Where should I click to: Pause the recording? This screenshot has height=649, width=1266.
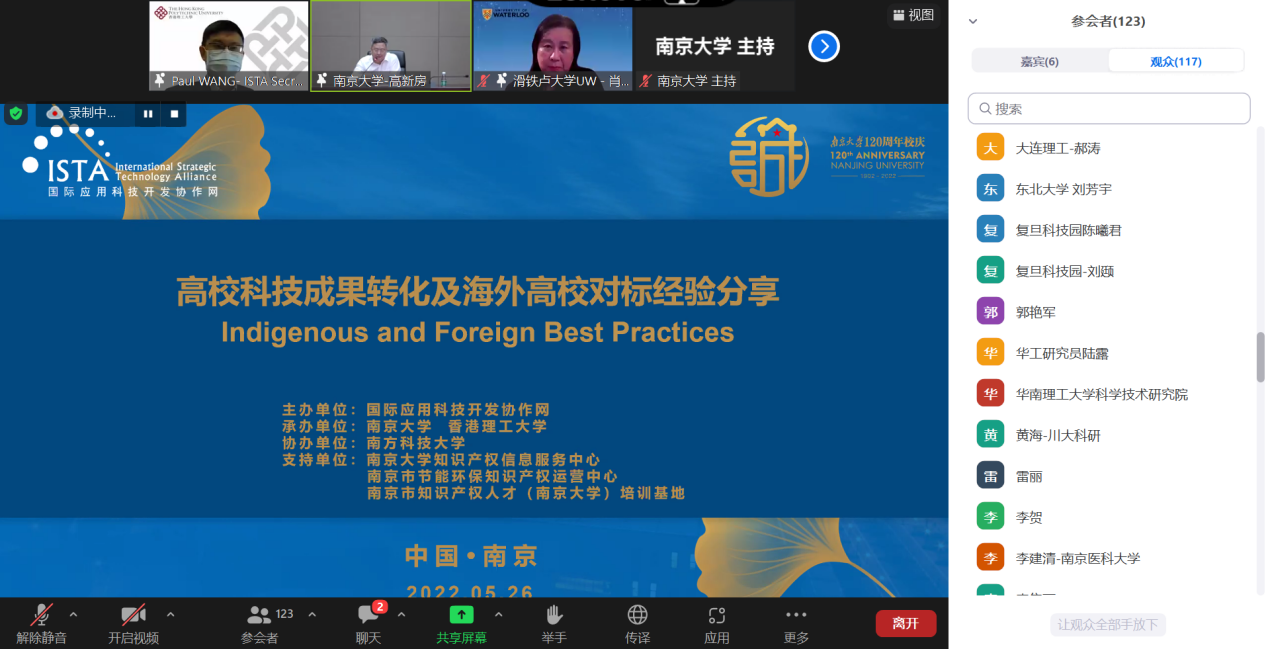148,114
